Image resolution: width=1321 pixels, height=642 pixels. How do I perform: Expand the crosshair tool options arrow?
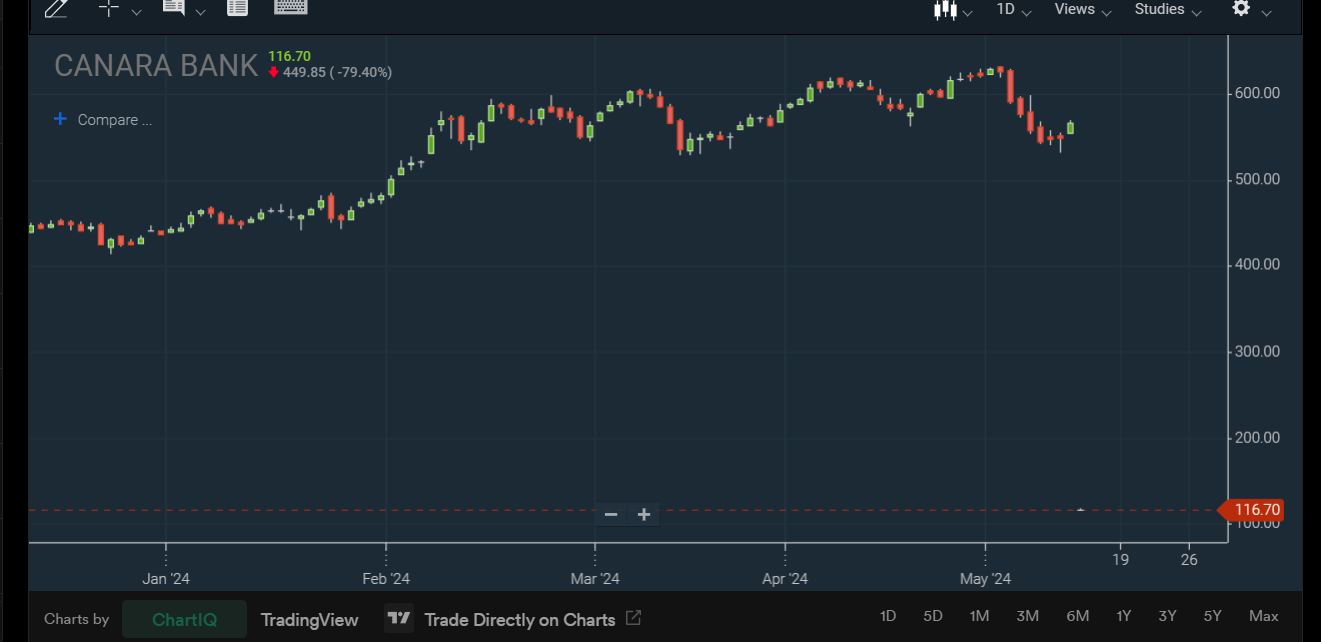pyautogui.click(x=137, y=12)
